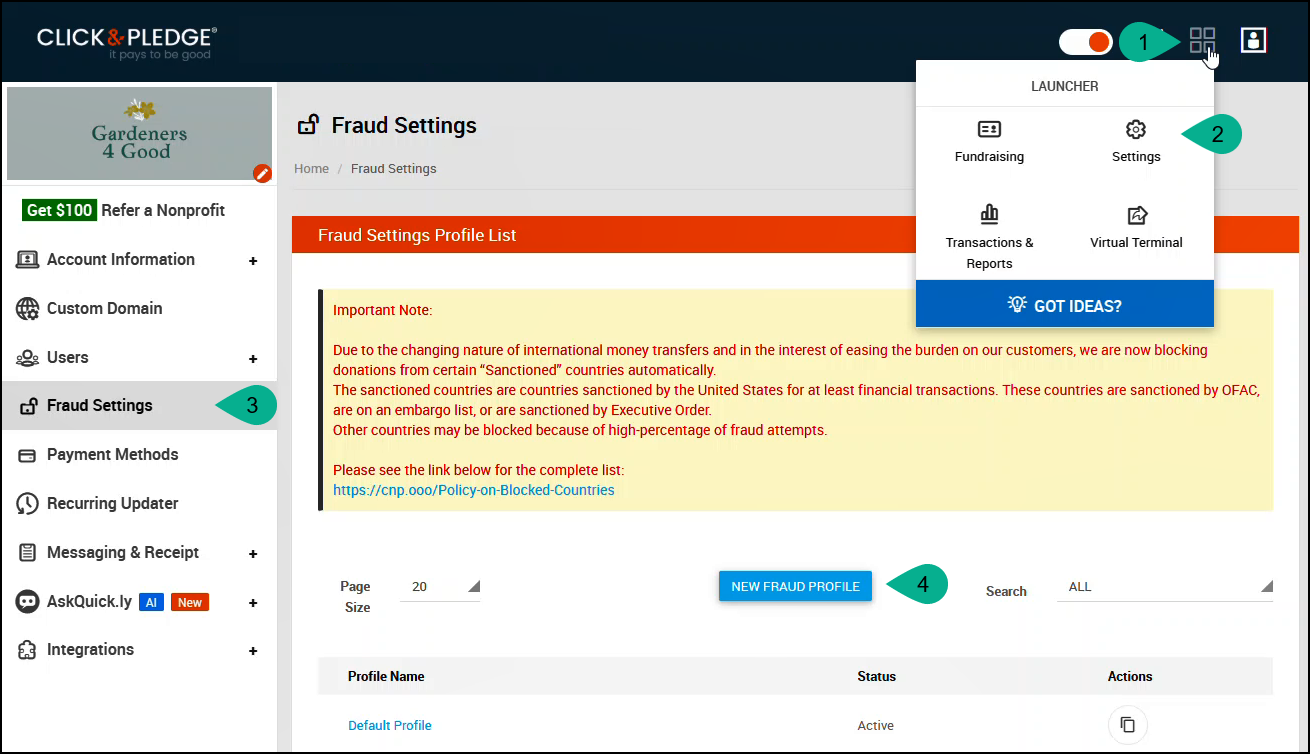
Task: Open the Default Profile link
Action: coord(390,726)
